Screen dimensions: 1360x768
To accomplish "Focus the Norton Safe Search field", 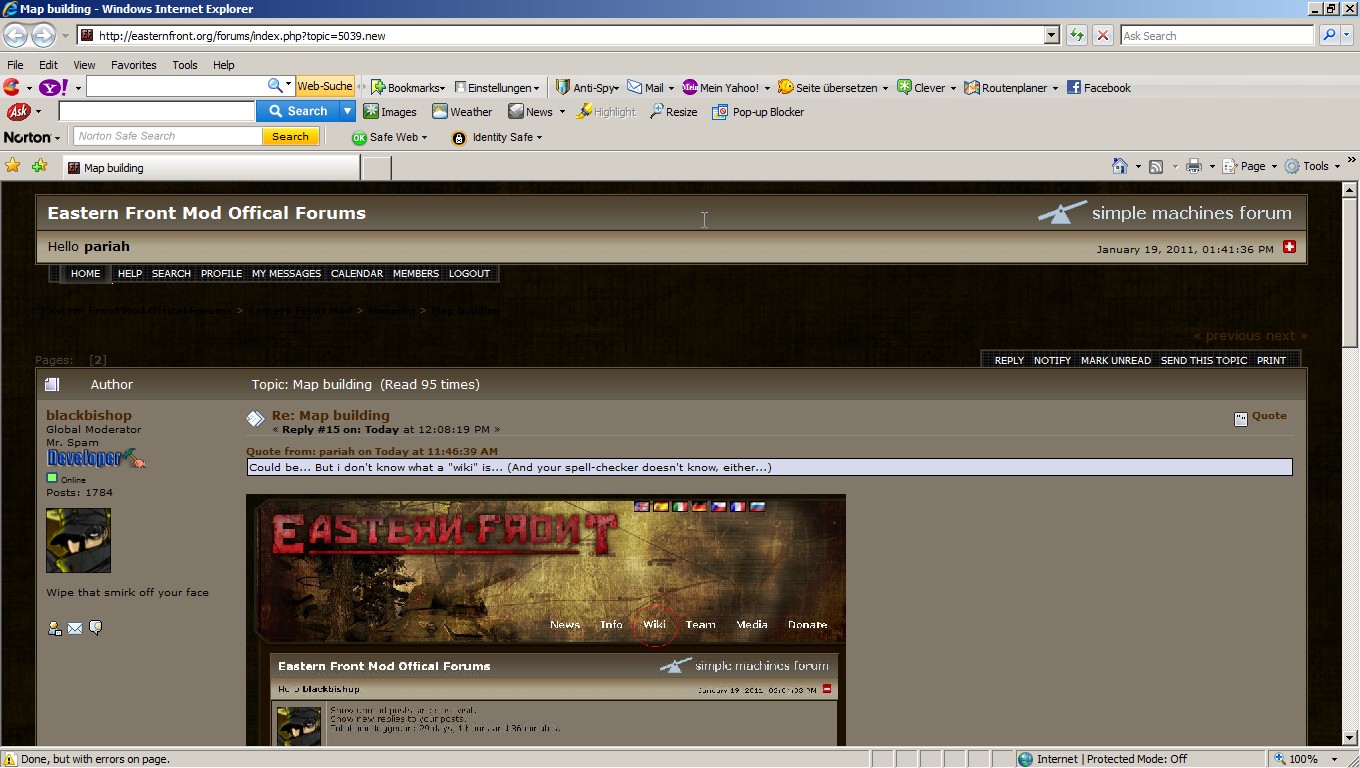I will tap(168, 136).
